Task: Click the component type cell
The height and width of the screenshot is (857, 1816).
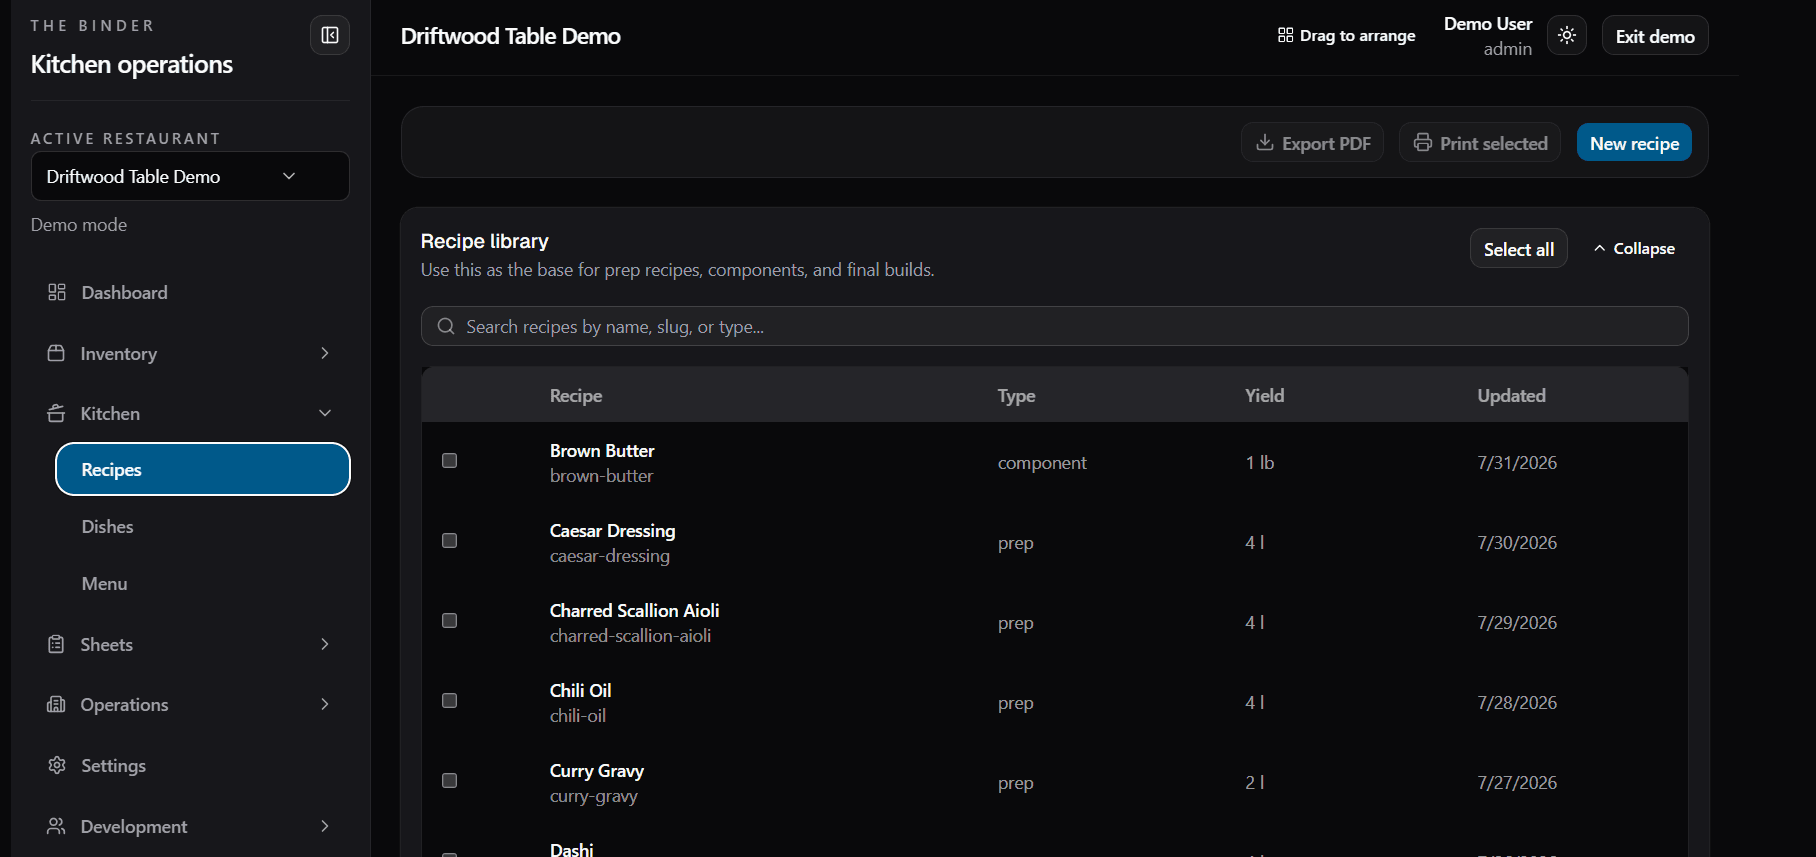Action: point(1042,462)
